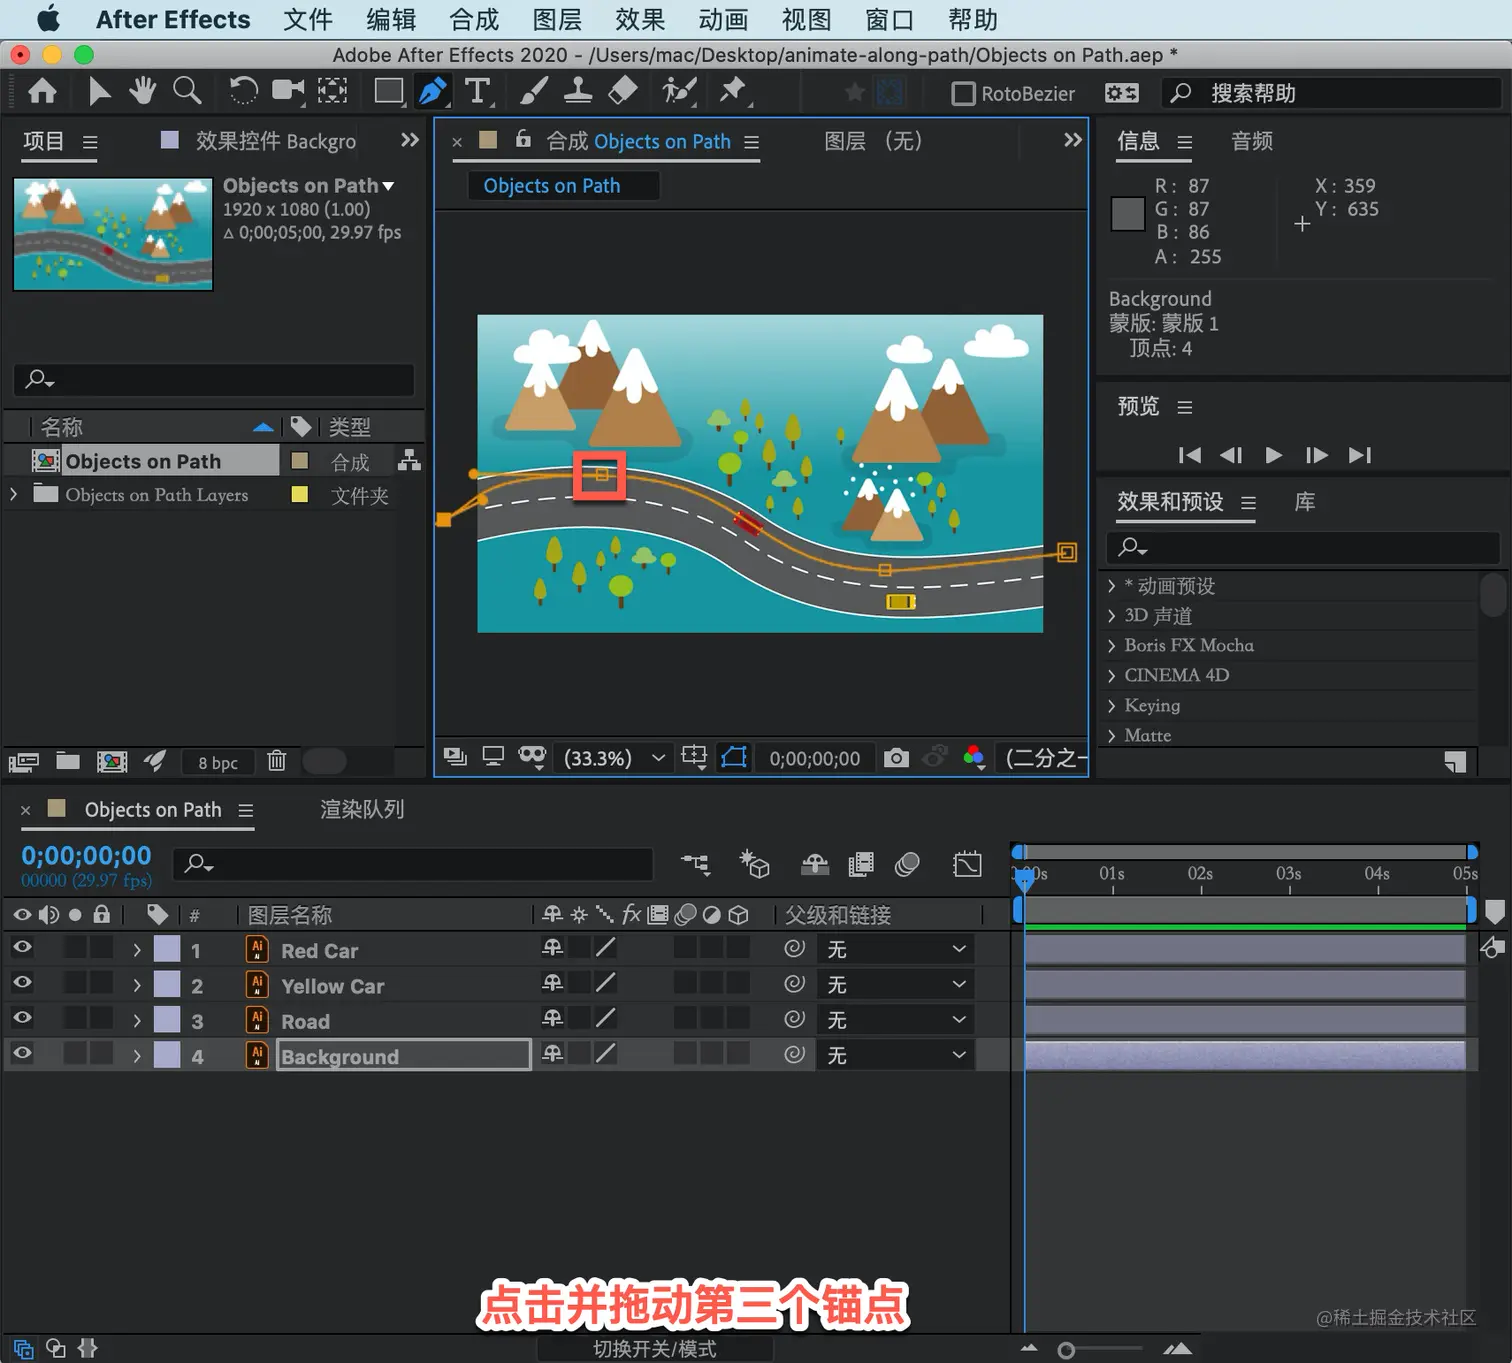Select the Zoom magnifier tool
Screen dimensions: 1512x1363
[187, 91]
